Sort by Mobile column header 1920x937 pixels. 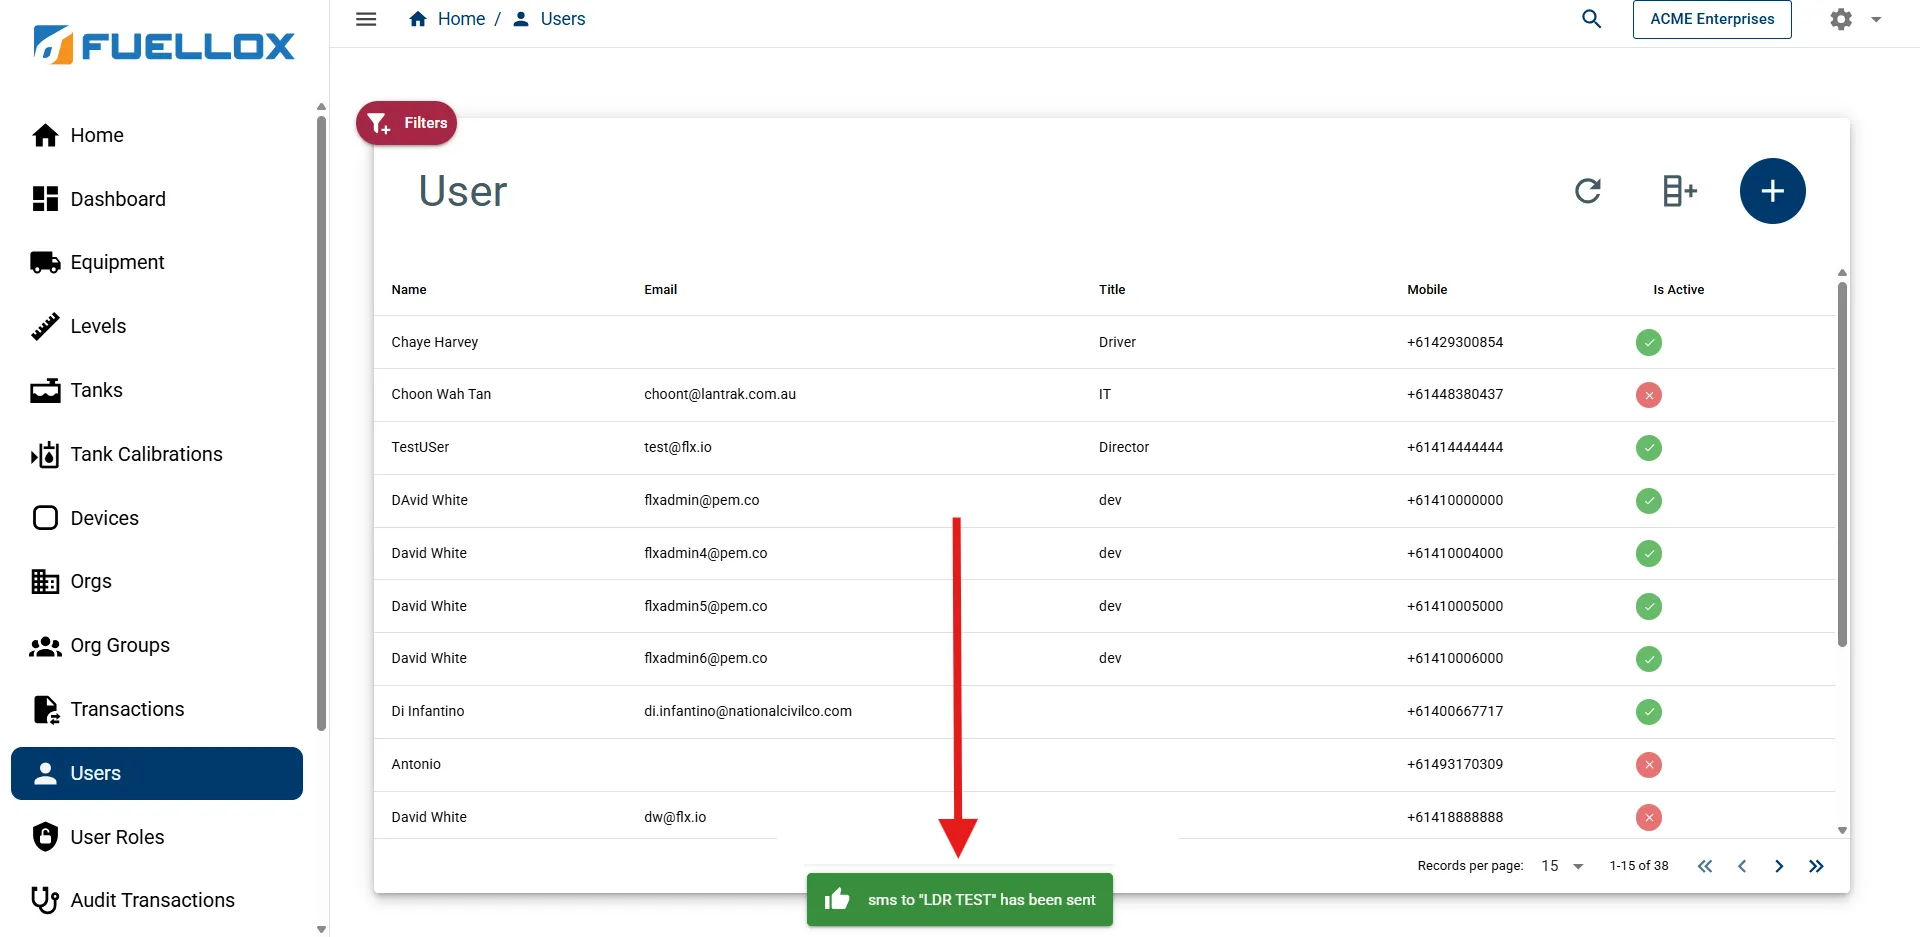(x=1427, y=290)
